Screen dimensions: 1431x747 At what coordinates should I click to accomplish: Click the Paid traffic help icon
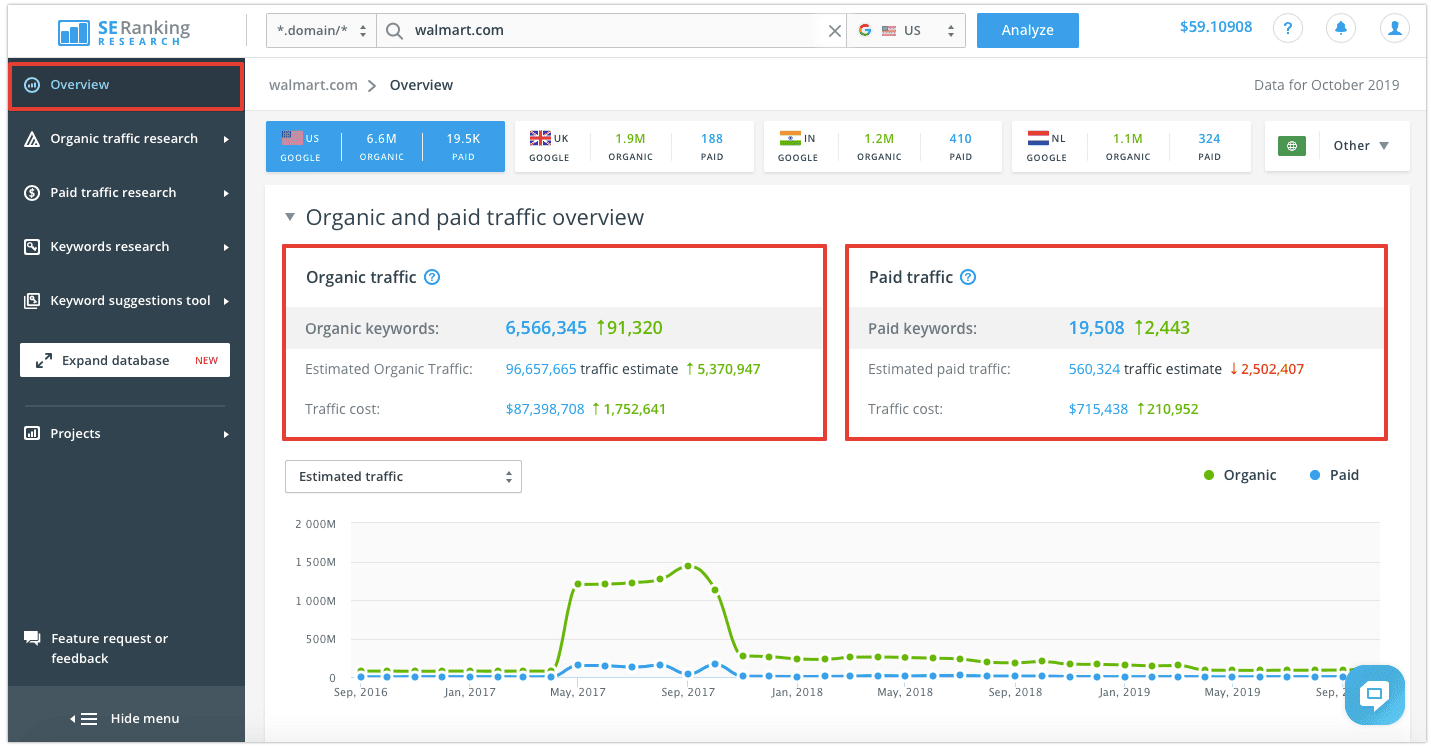pos(968,278)
